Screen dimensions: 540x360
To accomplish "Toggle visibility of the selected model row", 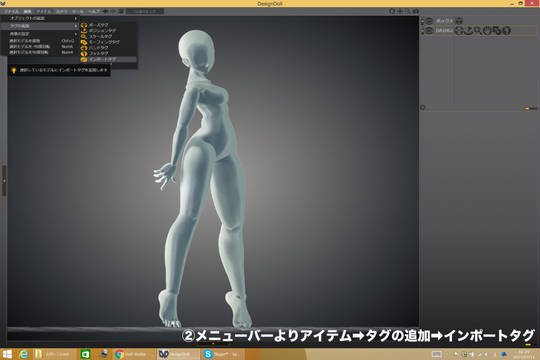I will coord(429,31).
